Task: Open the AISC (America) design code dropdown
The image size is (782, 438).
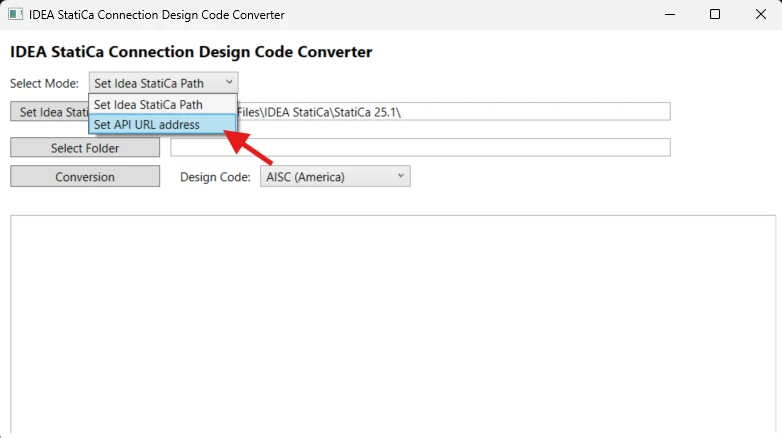Action: point(335,177)
